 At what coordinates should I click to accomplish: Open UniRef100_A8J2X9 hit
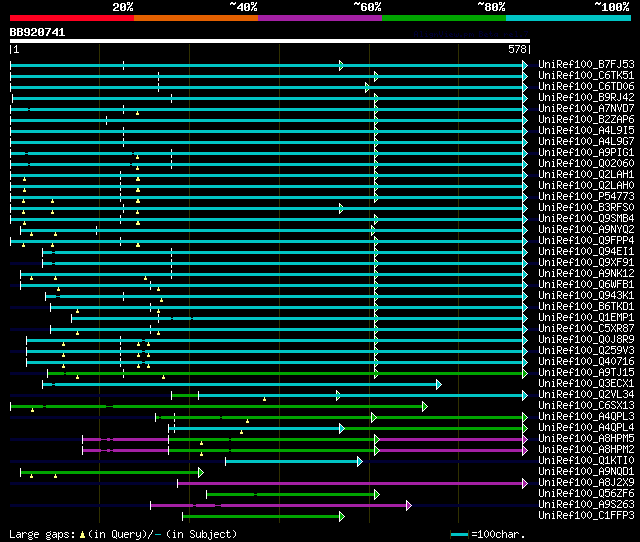click(x=586, y=483)
